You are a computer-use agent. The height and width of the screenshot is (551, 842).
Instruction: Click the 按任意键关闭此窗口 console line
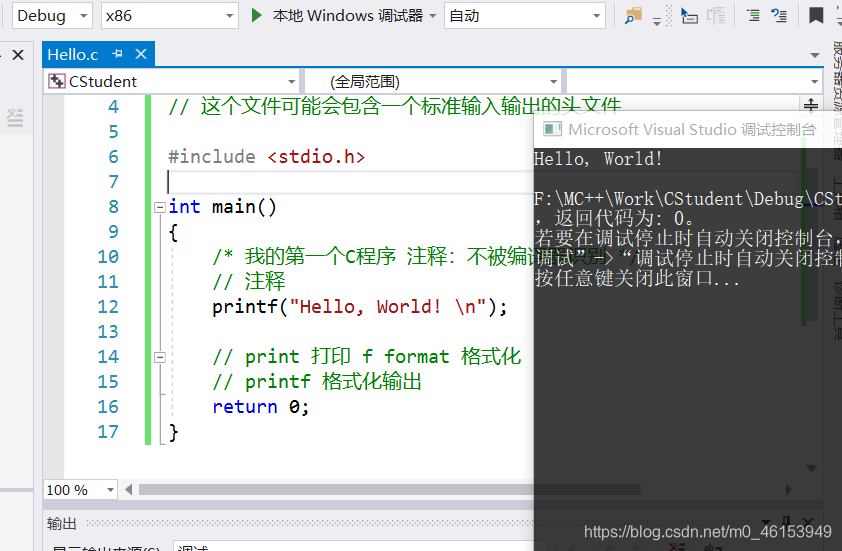coord(637,279)
